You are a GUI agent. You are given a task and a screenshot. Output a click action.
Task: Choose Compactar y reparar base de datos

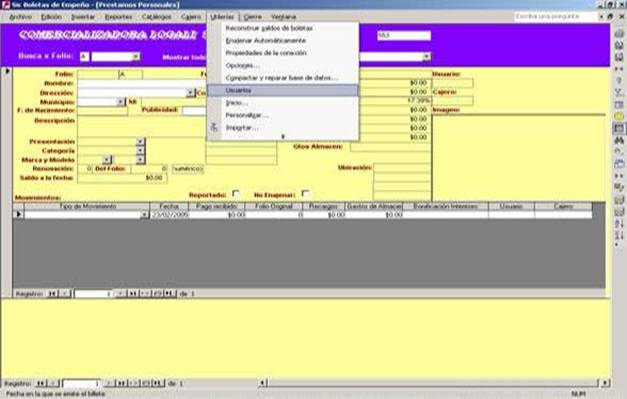[x=283, y=78]
